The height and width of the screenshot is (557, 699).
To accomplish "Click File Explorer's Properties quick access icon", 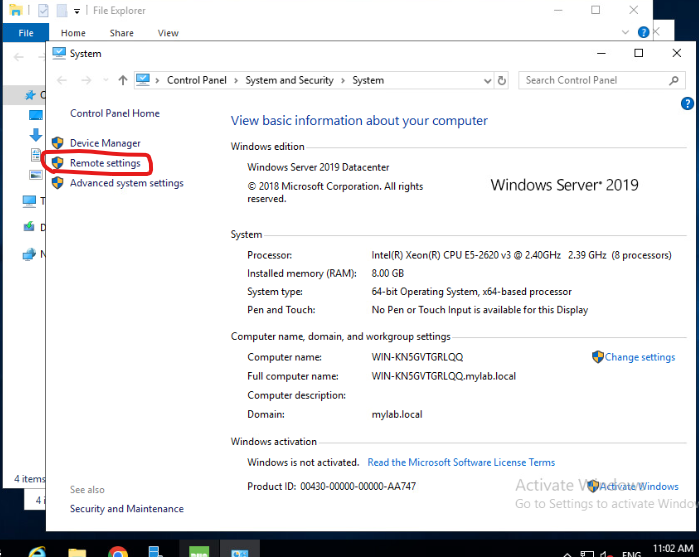I will click(x=43, y=10).
